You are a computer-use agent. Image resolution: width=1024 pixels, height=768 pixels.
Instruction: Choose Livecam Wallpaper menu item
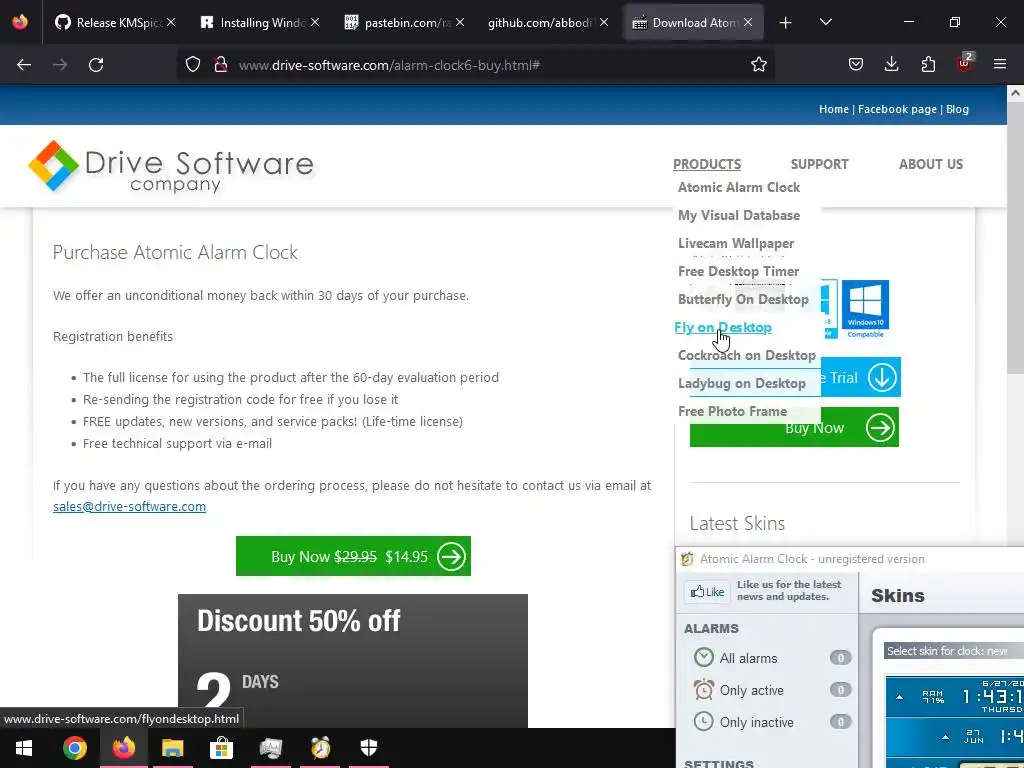(736, 244)
